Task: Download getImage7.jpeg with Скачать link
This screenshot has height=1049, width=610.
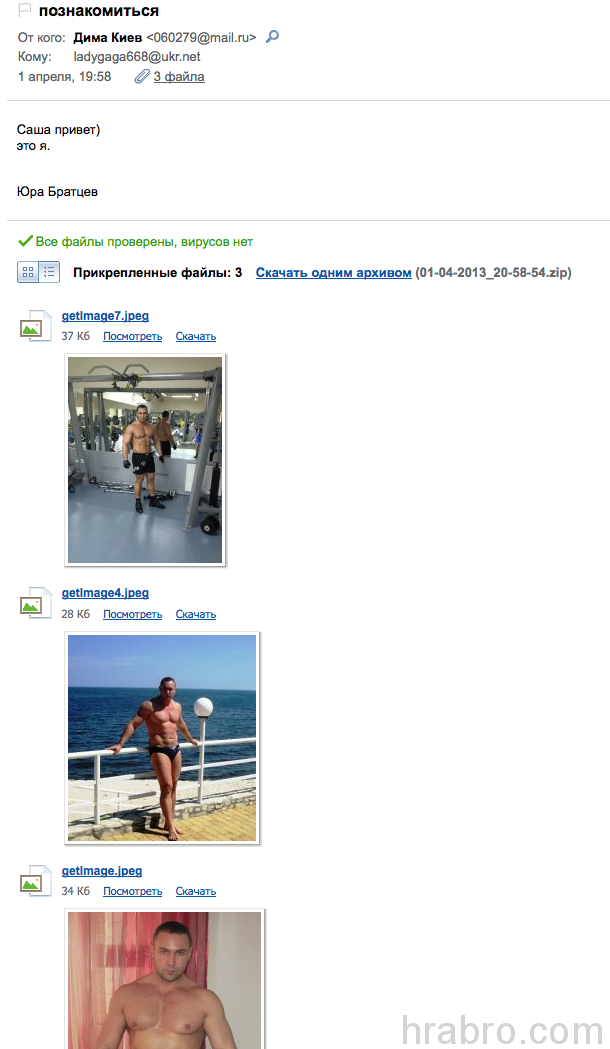Action: [x=196, y=337]
